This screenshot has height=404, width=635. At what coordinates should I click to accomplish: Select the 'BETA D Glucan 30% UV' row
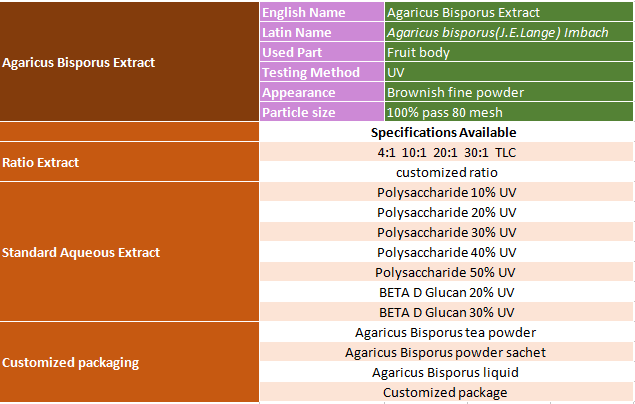pyautogui.click(x=446, y=312)
